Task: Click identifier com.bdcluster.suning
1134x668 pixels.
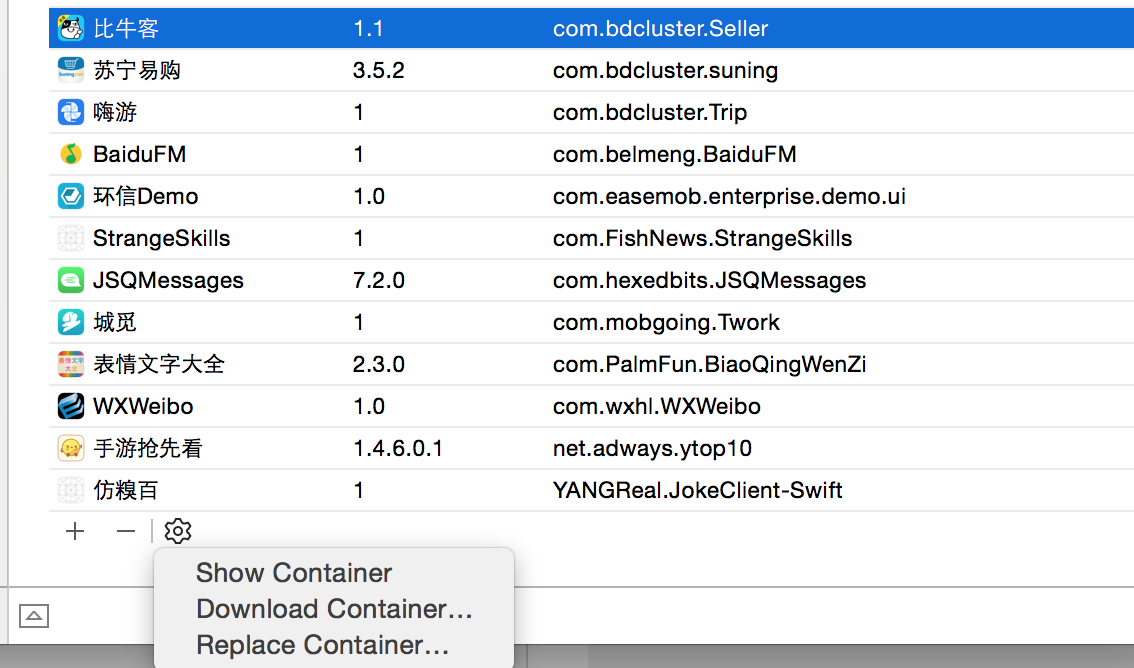Action: pos(665,70)
